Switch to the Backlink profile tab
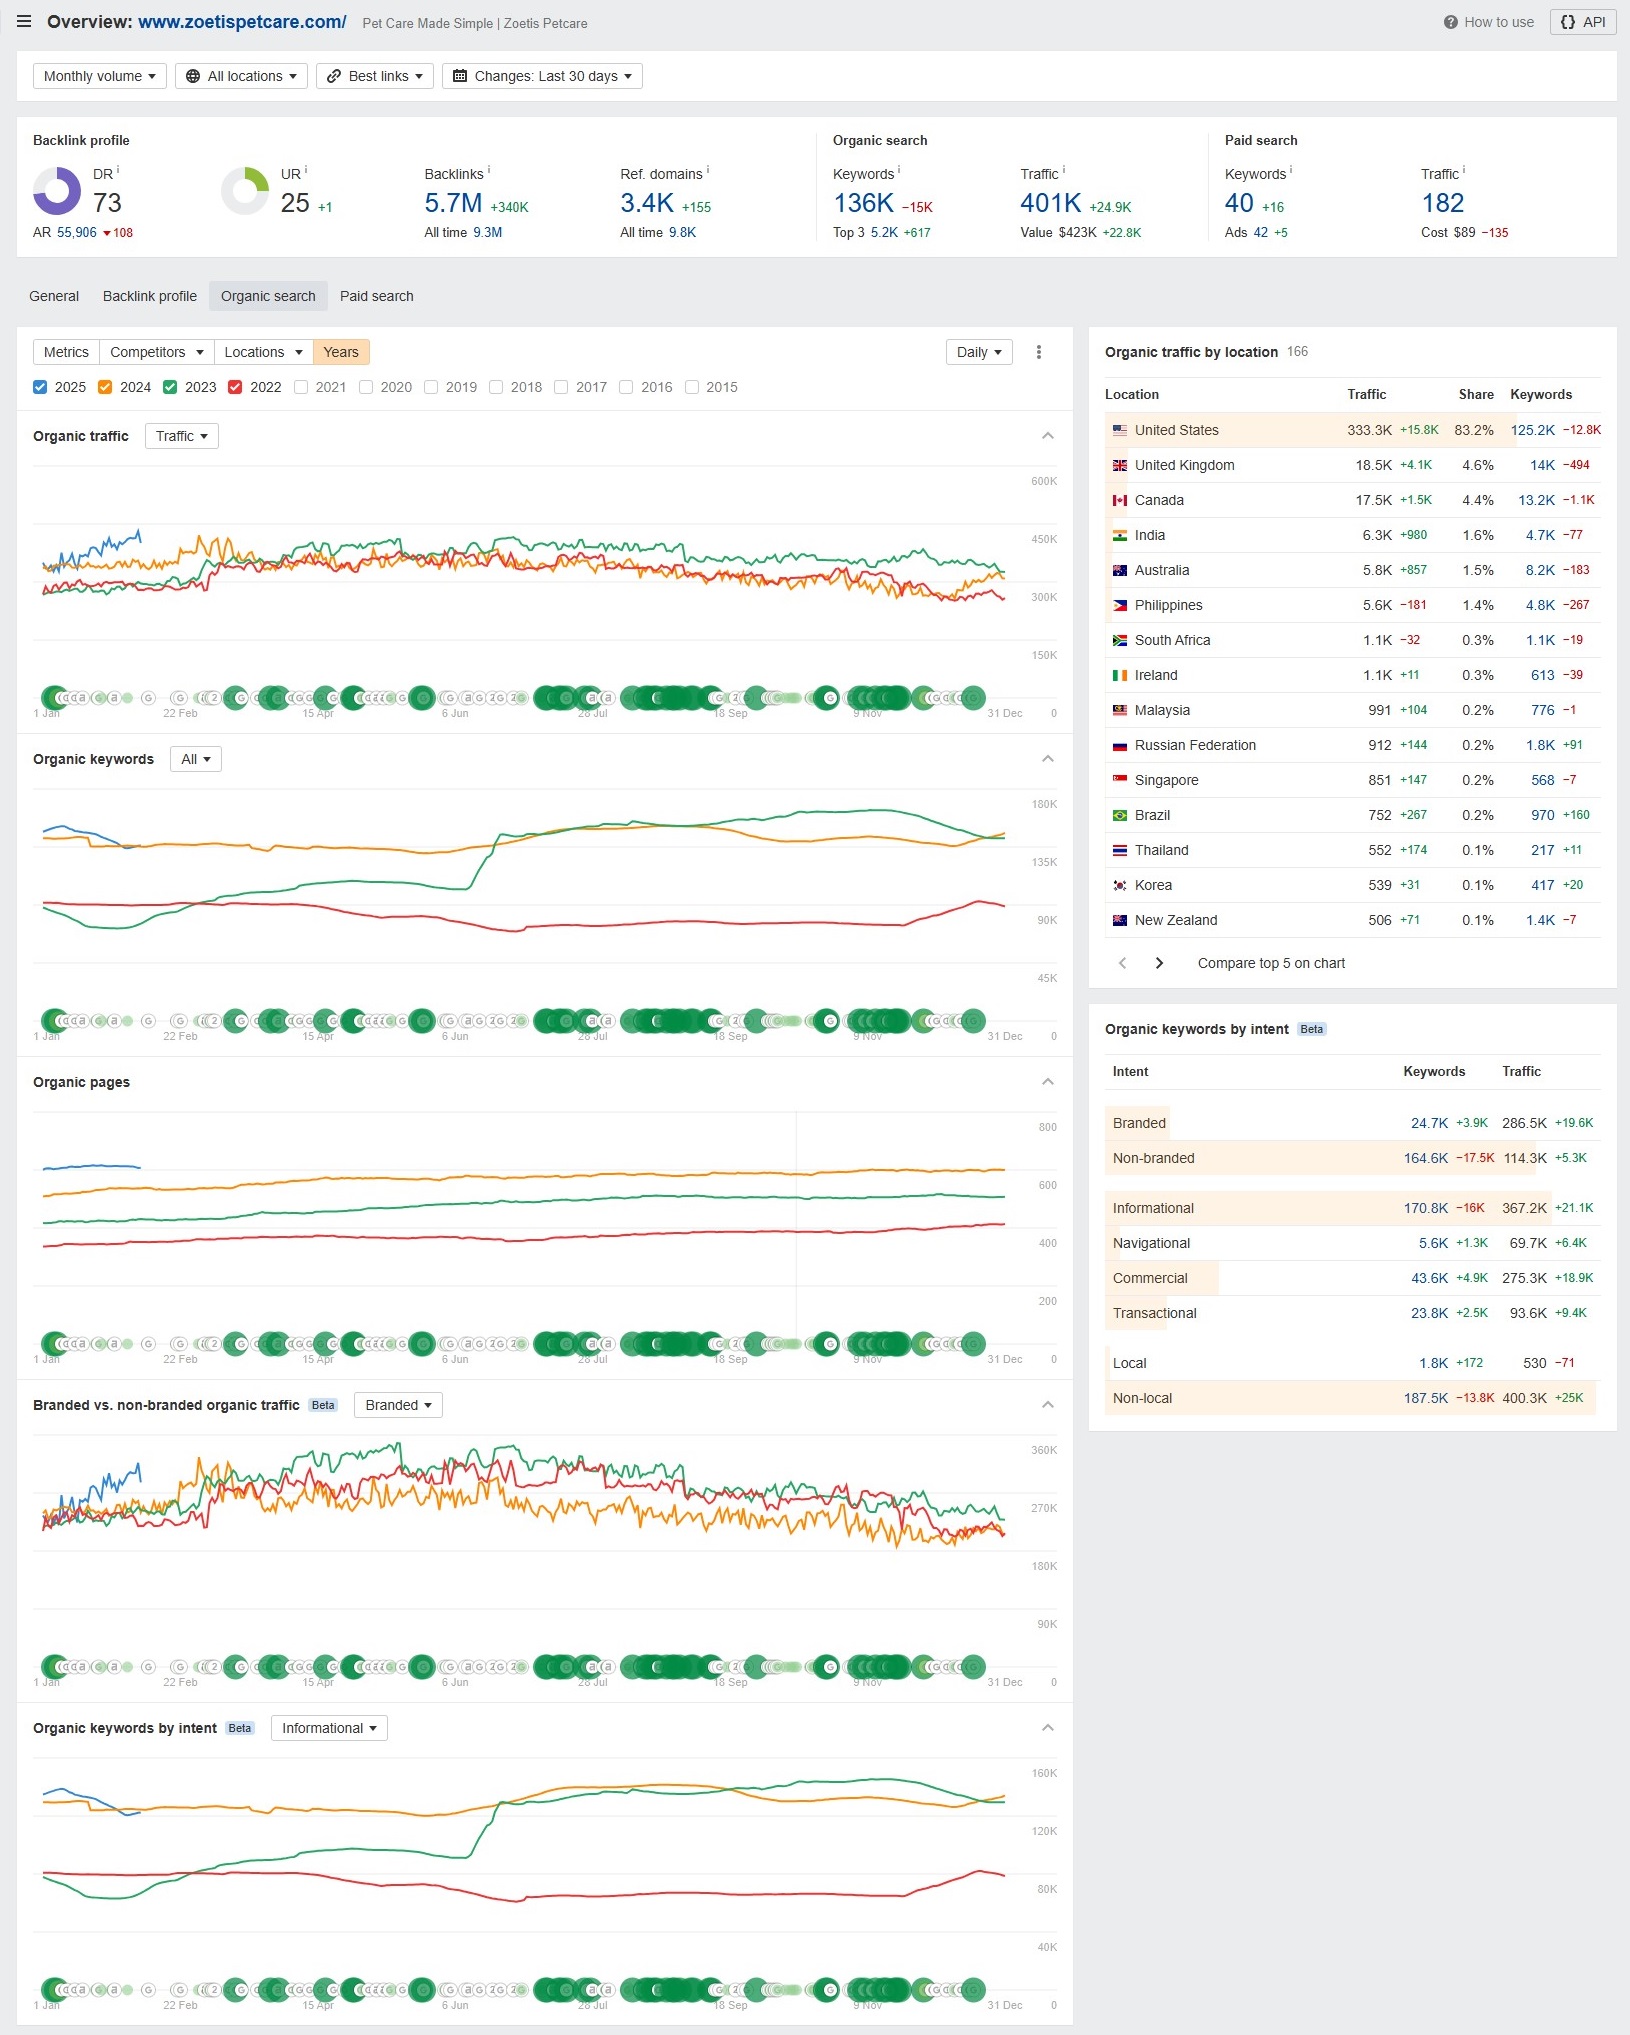 click(150, 296)
